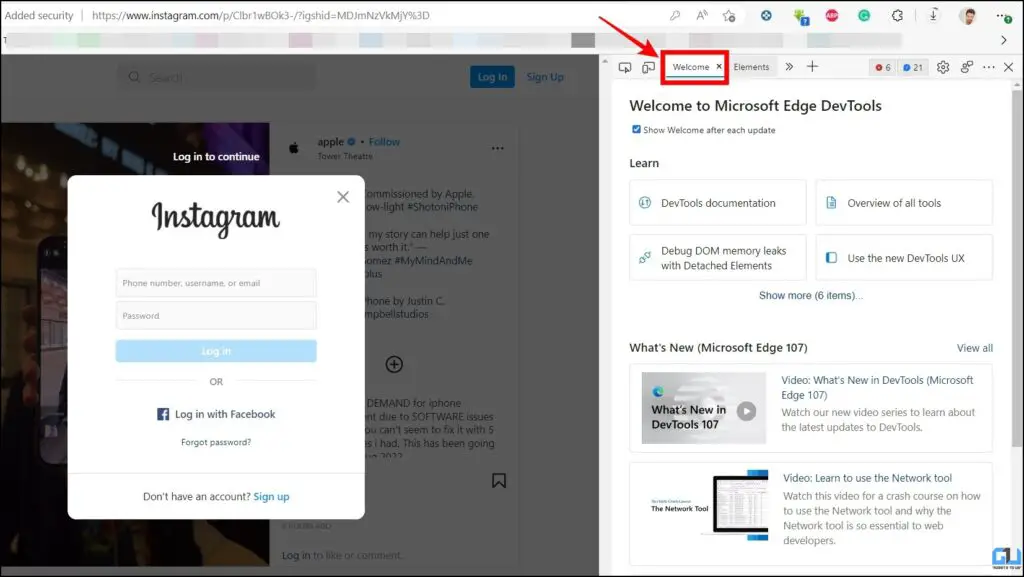The height and width of the screenshot is (577, 1024).
Task: Open the post options three-dot menu
Action: (x=498, y=148)
